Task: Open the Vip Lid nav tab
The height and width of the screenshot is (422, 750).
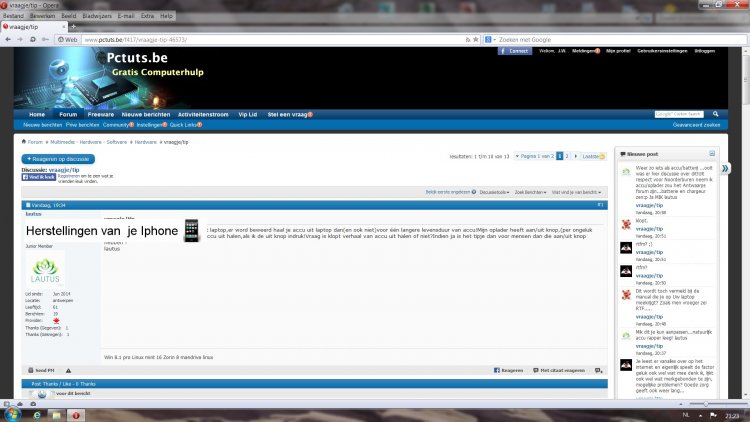Action: click(248, 115)
